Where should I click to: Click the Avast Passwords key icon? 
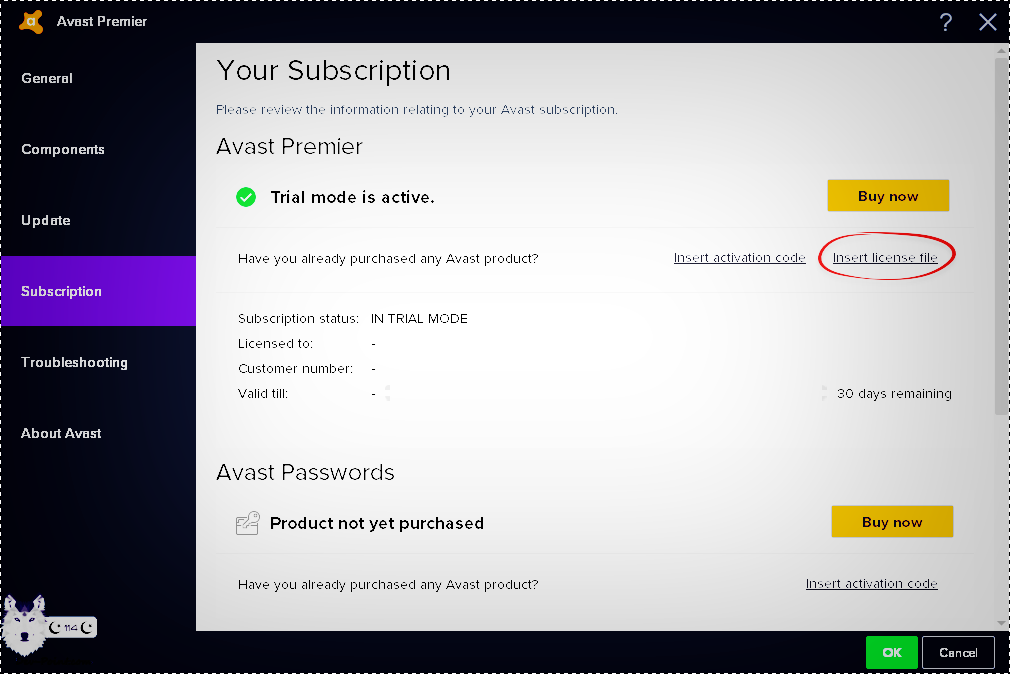pyautogui.click(x=247, y=523)
